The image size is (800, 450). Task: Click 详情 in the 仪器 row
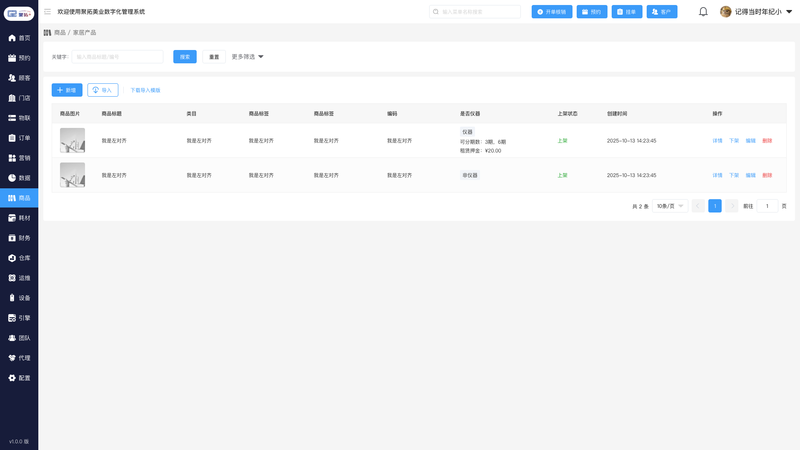(x=717, y=141)
